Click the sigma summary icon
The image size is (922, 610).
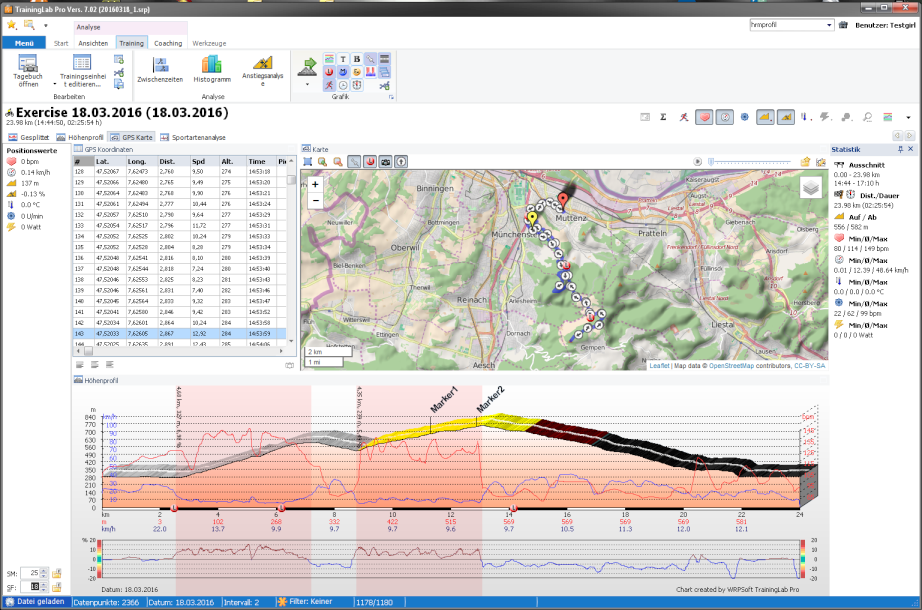click(663, 117)
